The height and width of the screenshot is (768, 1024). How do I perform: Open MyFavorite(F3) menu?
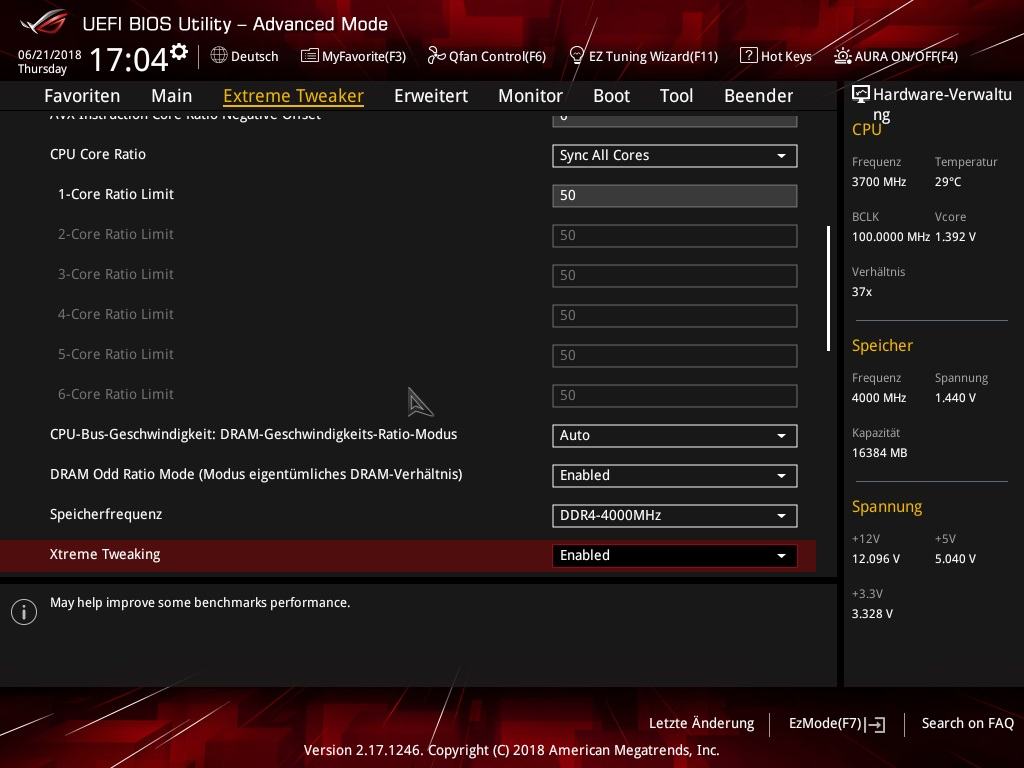click(x=353, y=56)
